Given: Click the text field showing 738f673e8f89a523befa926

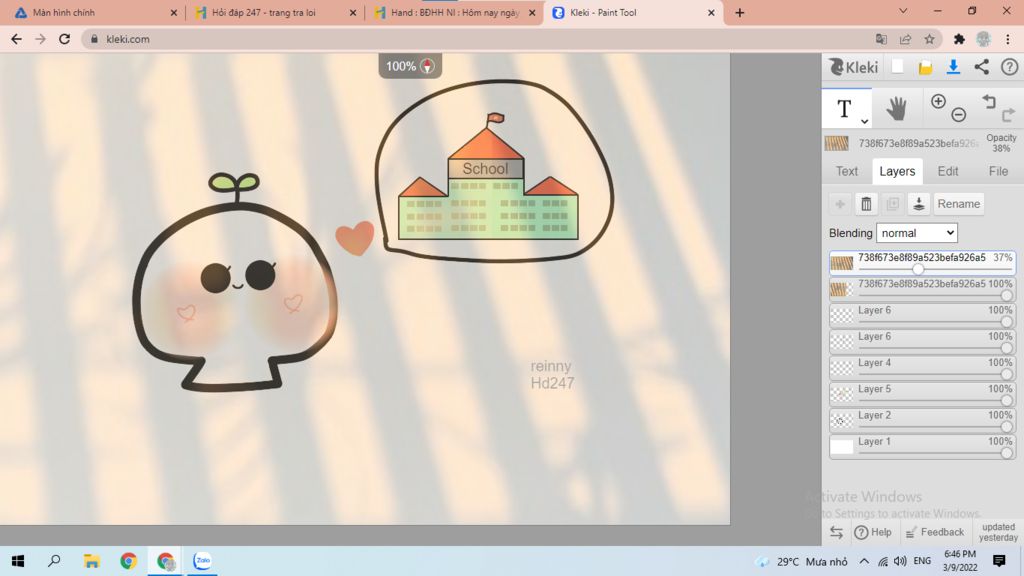Looking at the screenshot, I should (918, 143).
